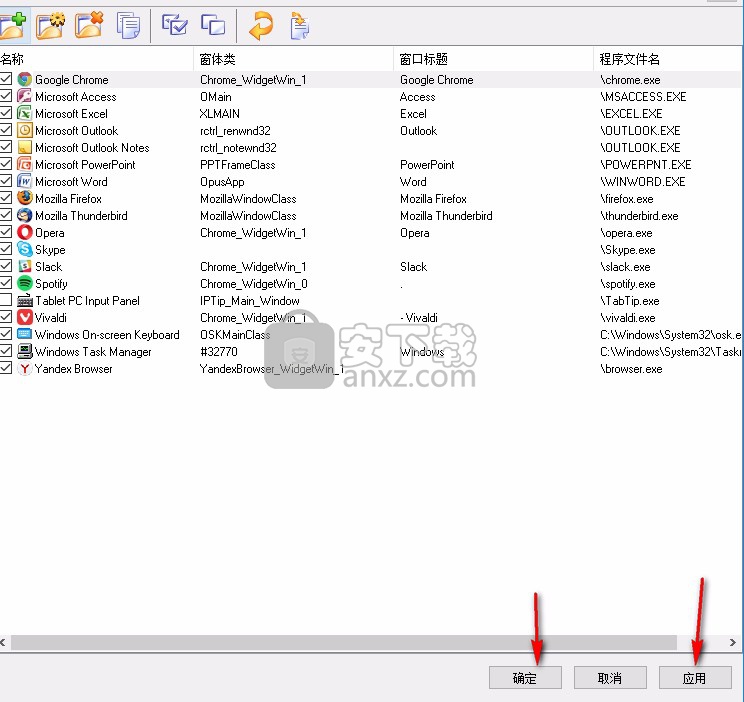Click the 确定 button
The height and width of the screenshot is (702, 744).
pos(525,678)
